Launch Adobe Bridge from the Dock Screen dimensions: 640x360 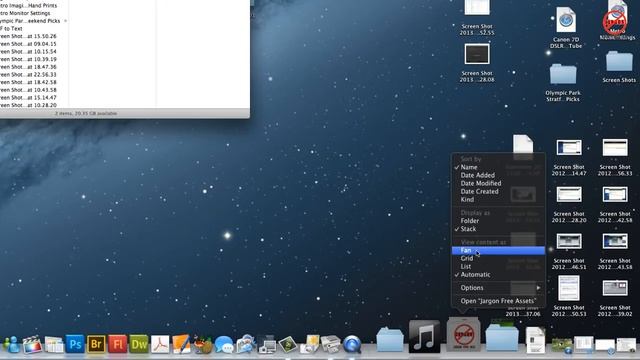[x=96, y=344]
